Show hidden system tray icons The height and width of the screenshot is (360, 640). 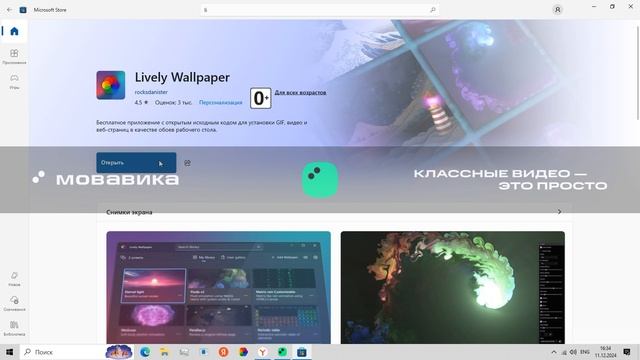point(554,352)
